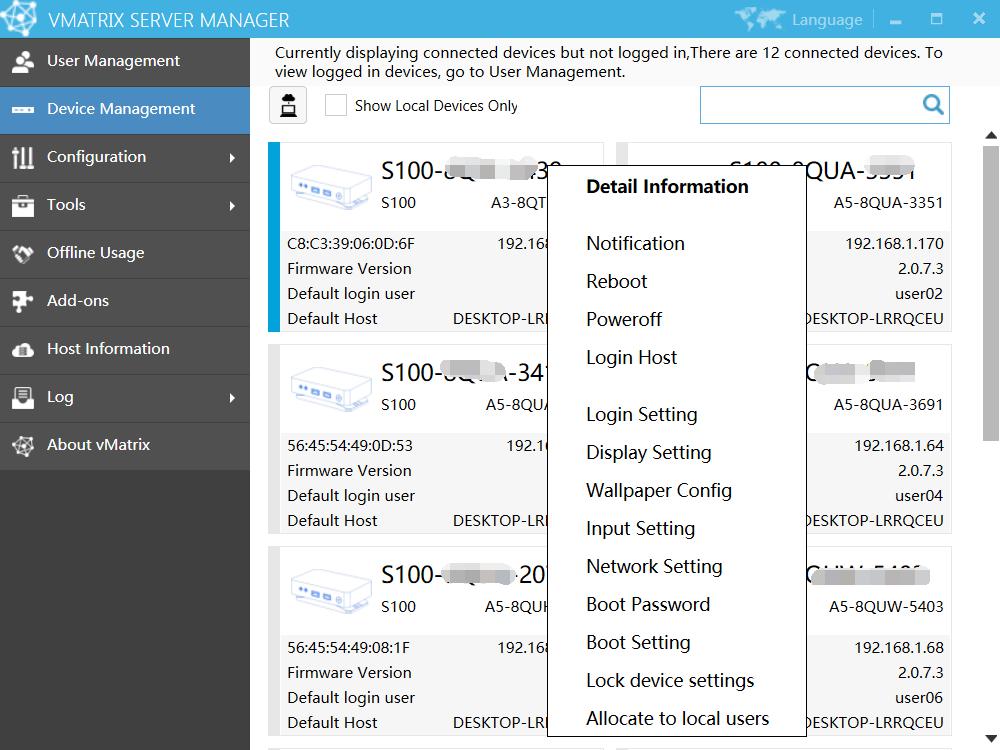Maximize the vMatrix Server Manager window

(x=936, y=19)
